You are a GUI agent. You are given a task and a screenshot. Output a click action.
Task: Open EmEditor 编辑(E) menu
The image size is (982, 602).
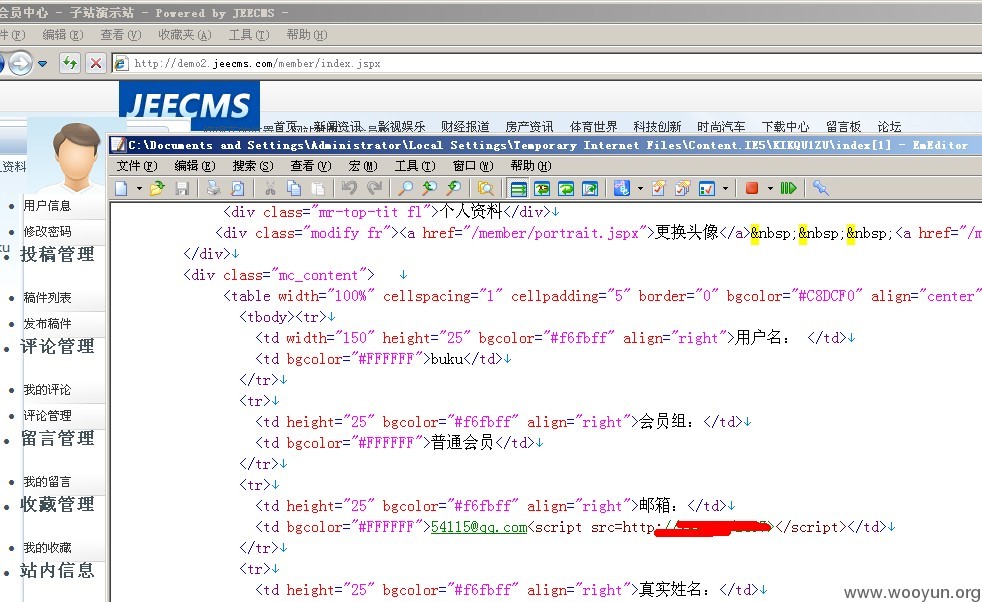click(x=195, y=166)
